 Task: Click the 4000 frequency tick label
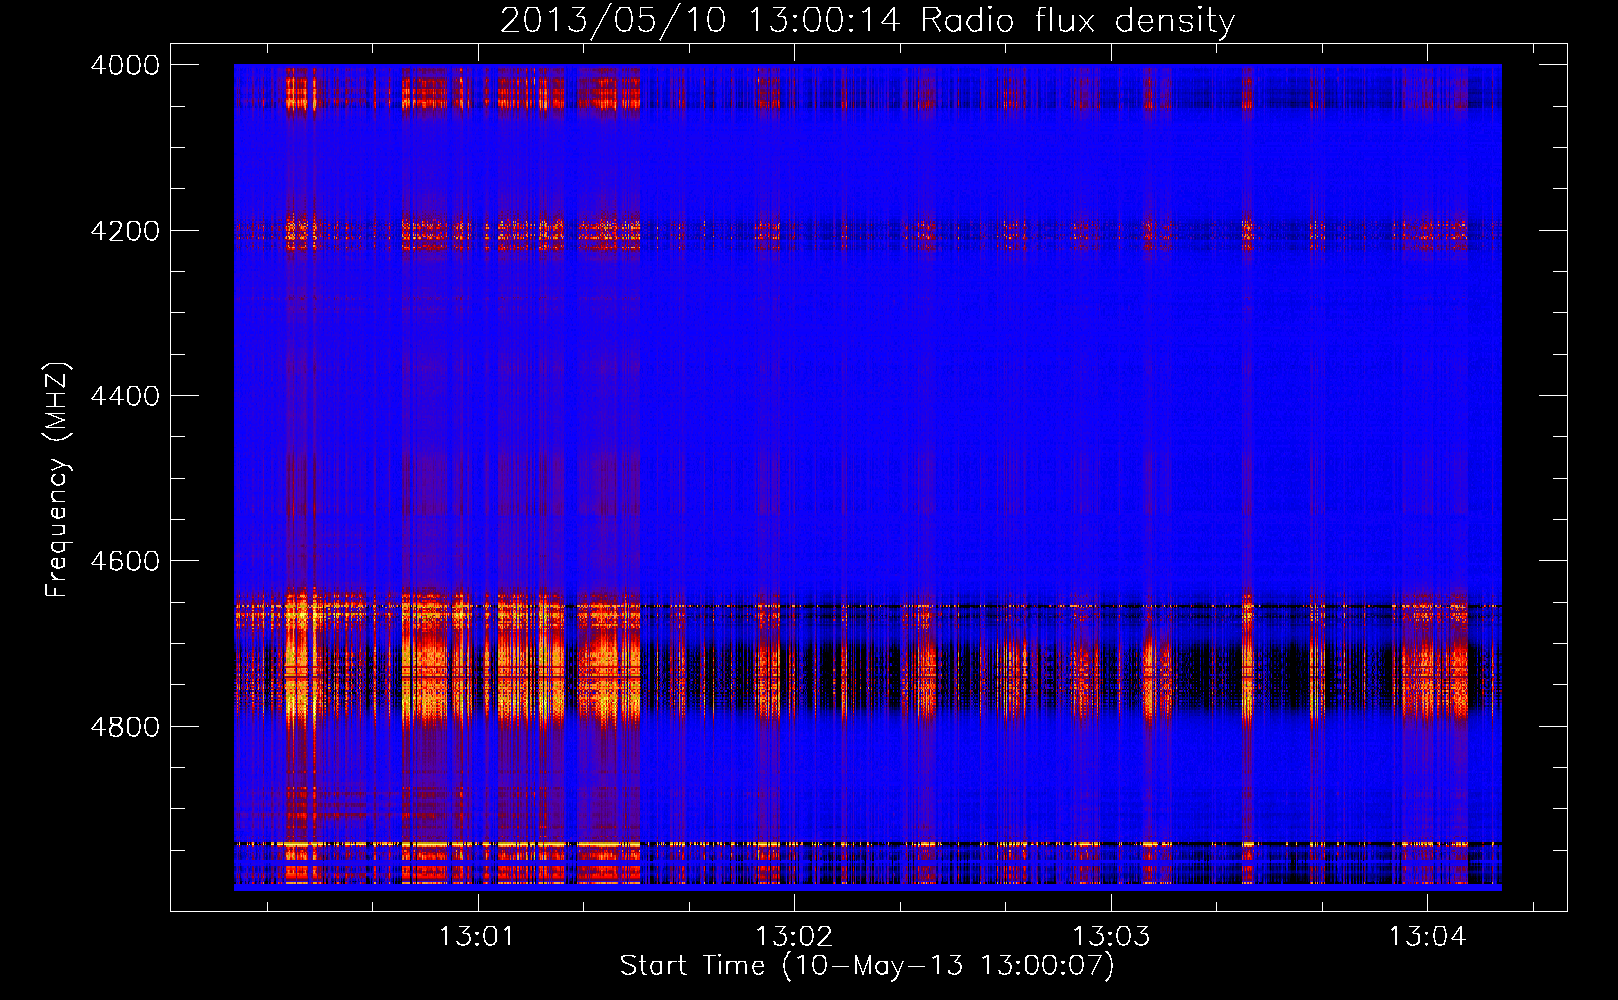pyautogui.click(x=125, y=65)
